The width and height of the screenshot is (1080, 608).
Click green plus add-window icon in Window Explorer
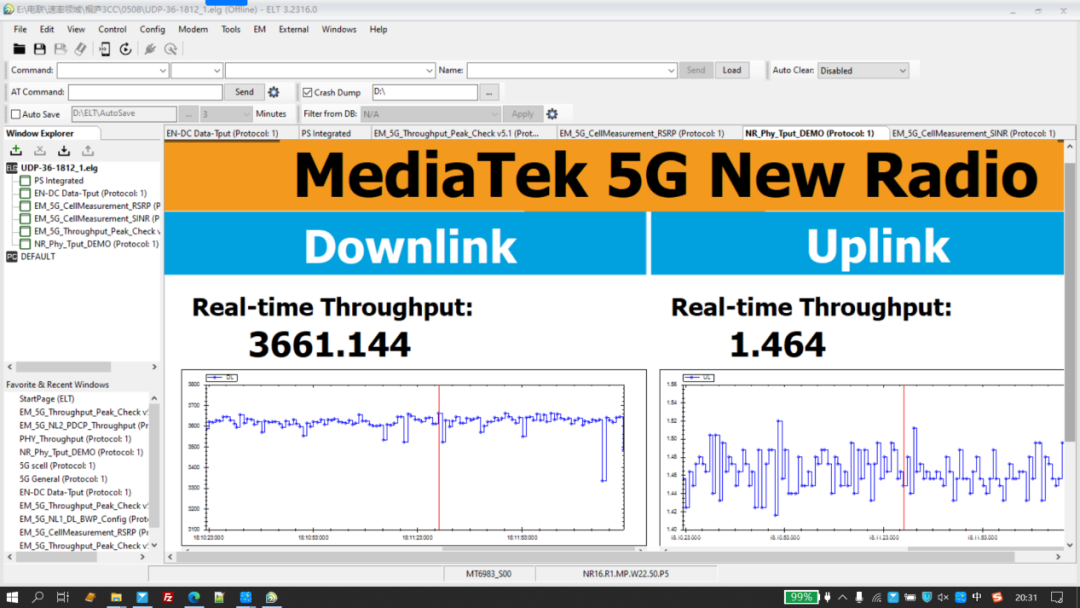coord(15,151)
